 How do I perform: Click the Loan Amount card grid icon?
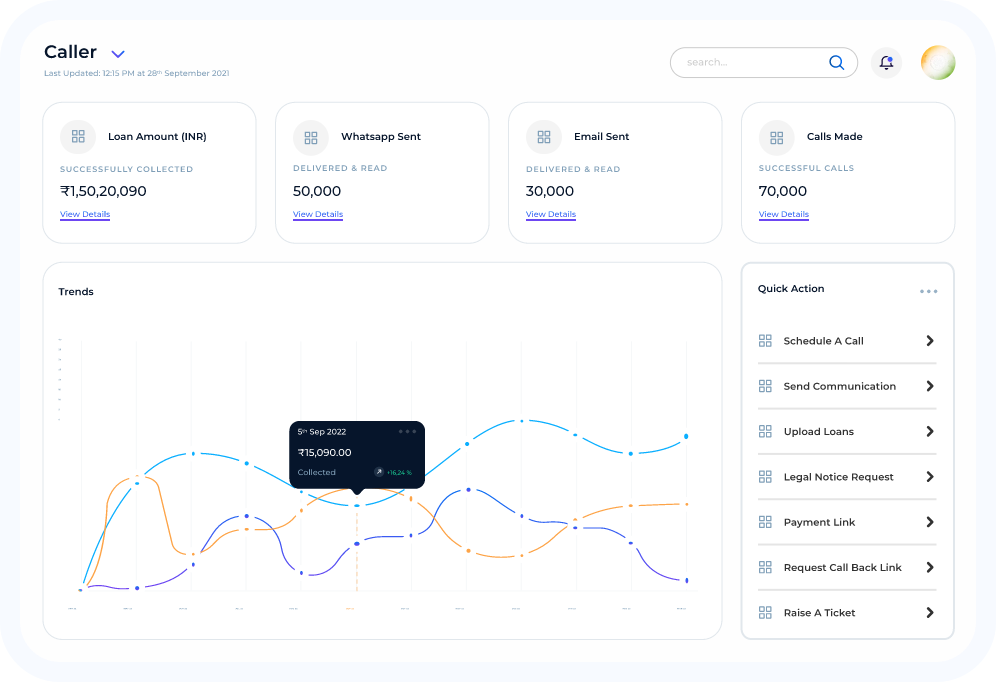coord(78,137)
